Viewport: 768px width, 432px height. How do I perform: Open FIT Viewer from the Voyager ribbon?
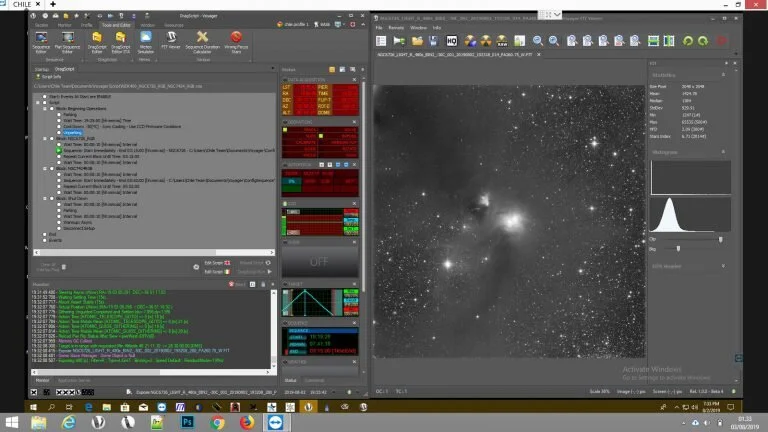(x=171, y=40)
